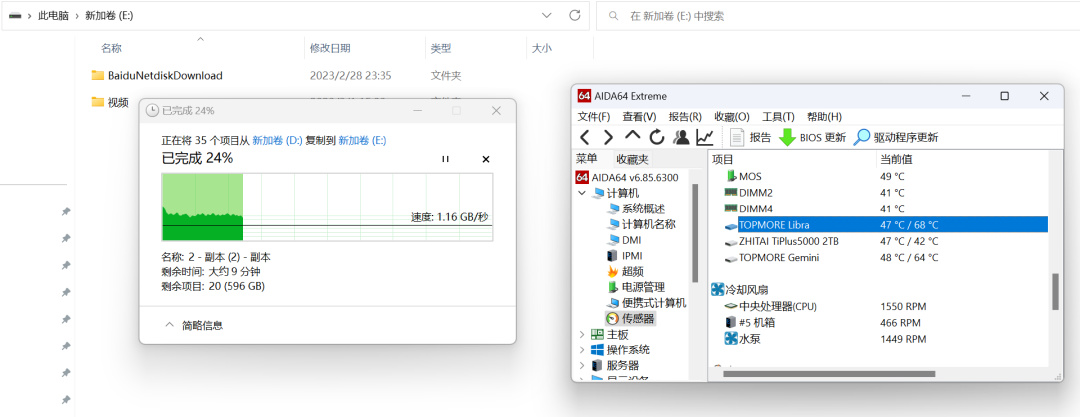Expand the 主板 tree node
Image resolution: width=1080 pixels, height=417 pixels.
pos(582,334)
